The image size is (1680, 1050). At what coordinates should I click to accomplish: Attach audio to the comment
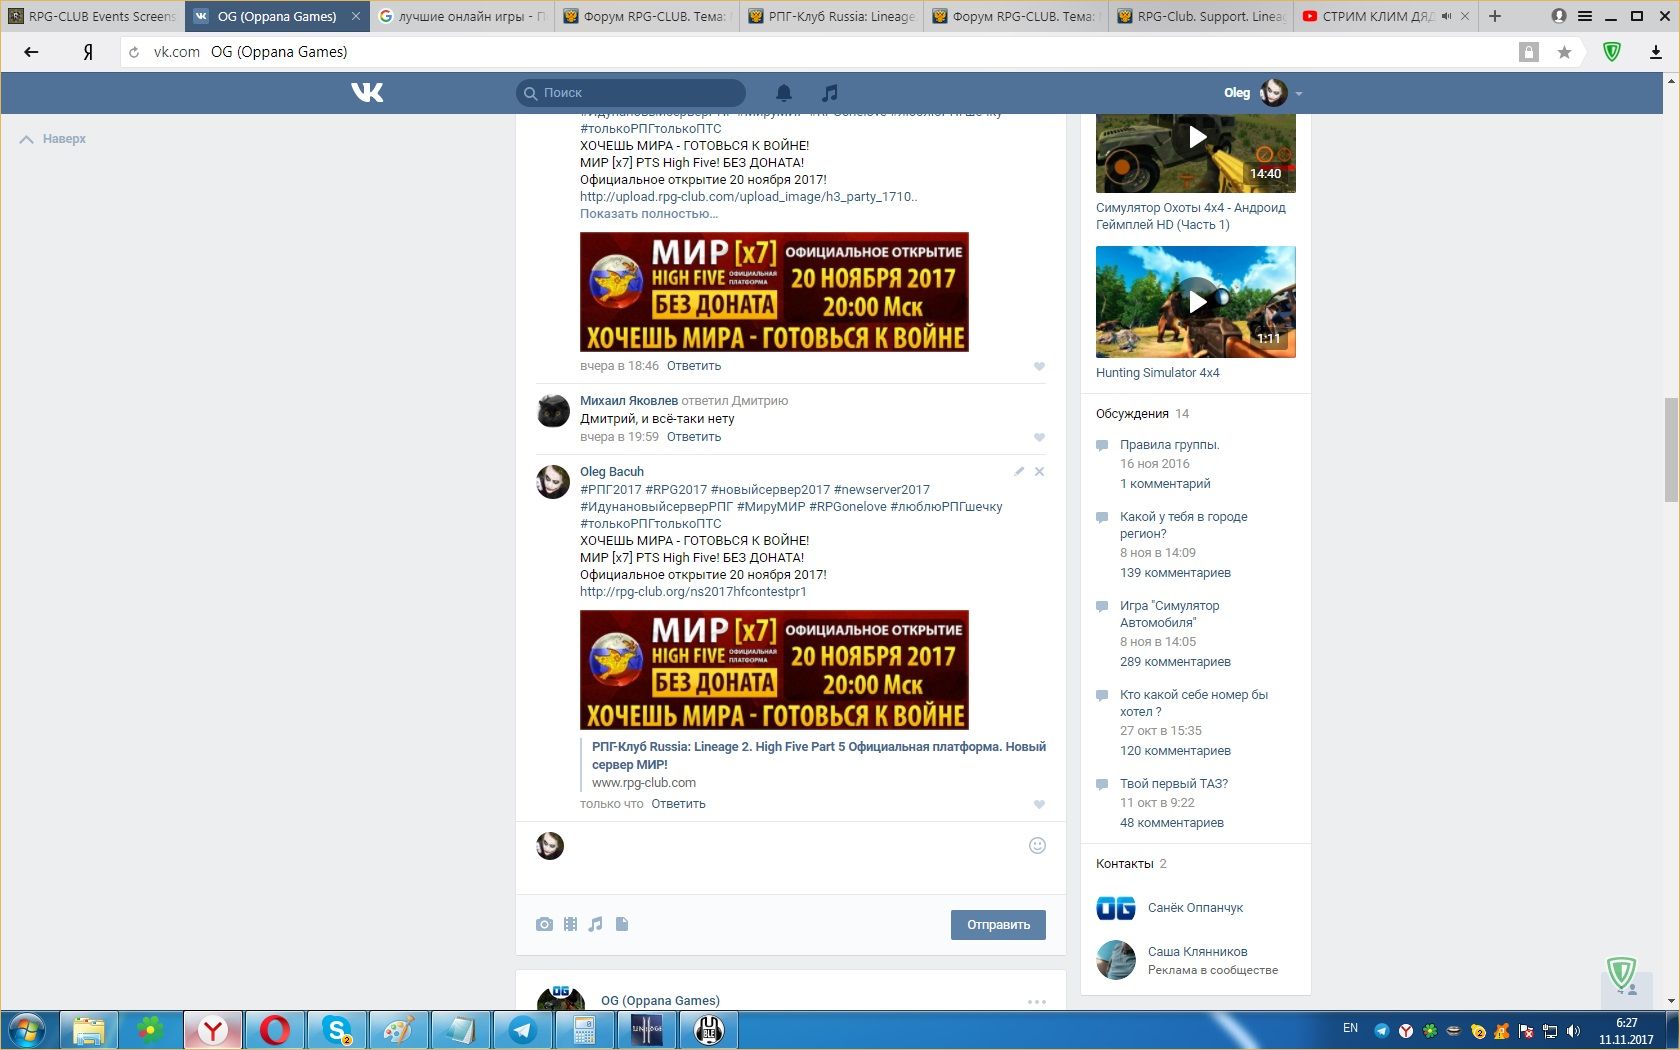[x=595, y=924]
